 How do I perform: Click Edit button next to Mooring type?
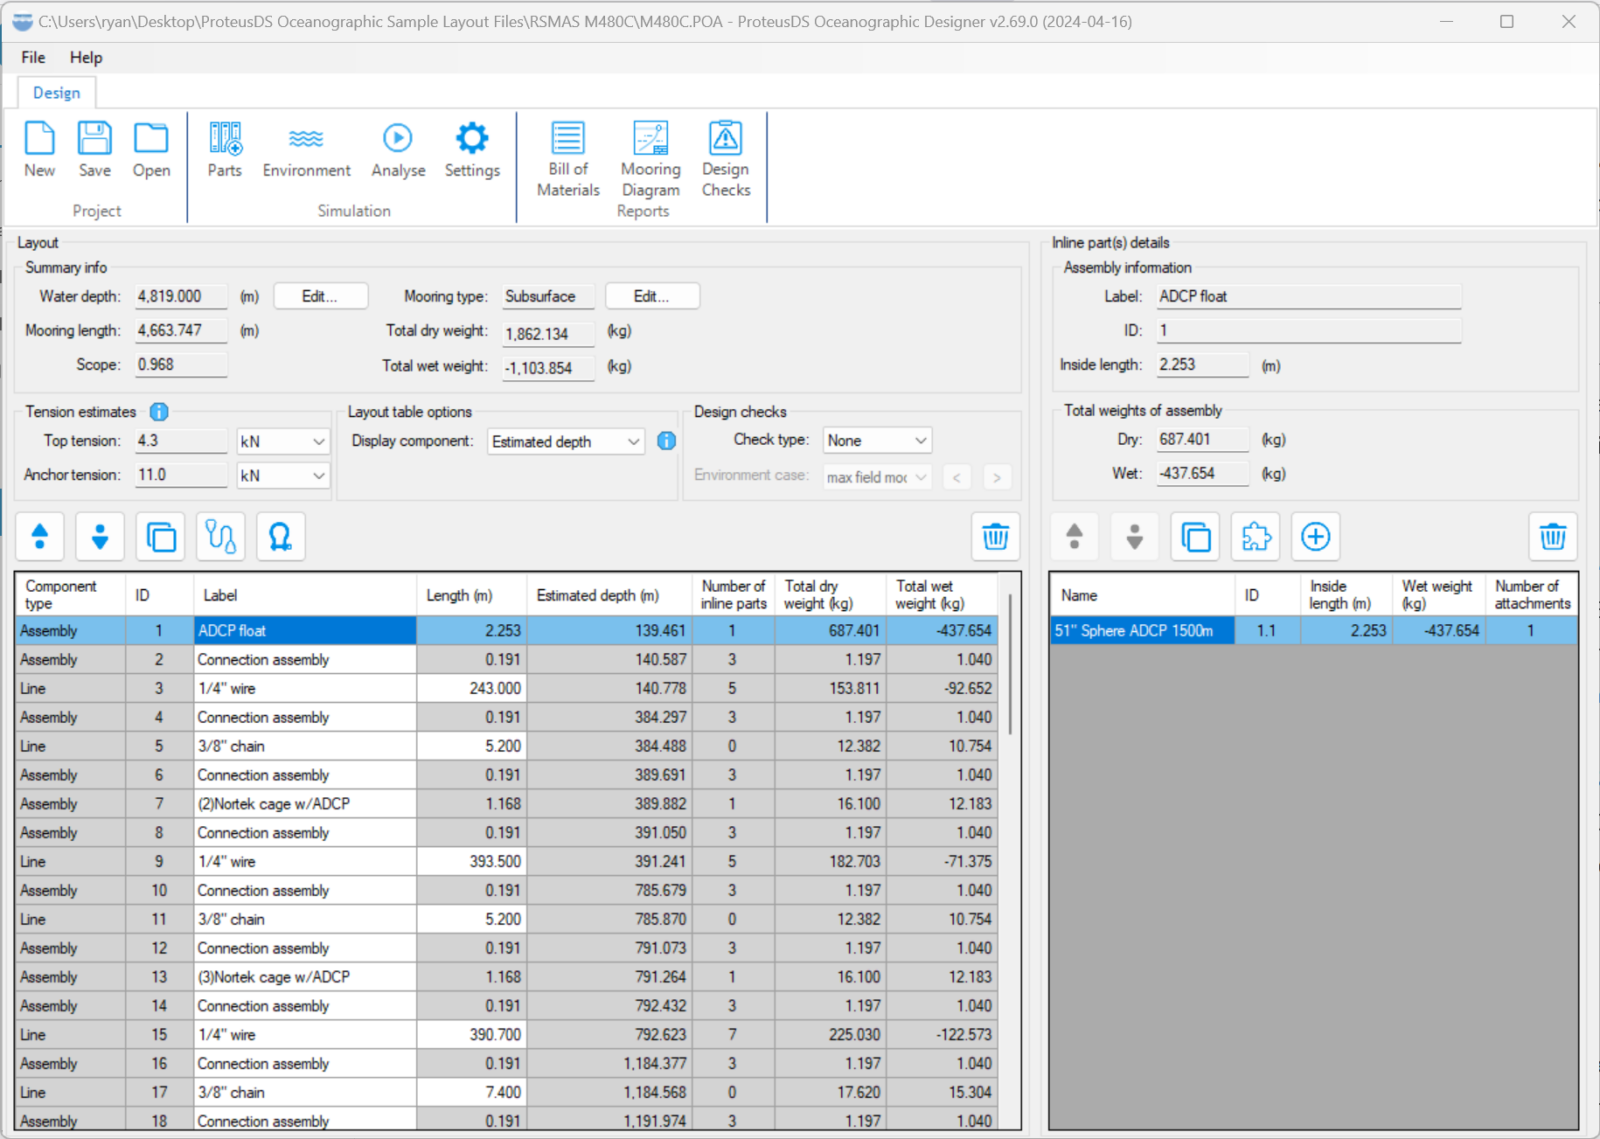651,297
